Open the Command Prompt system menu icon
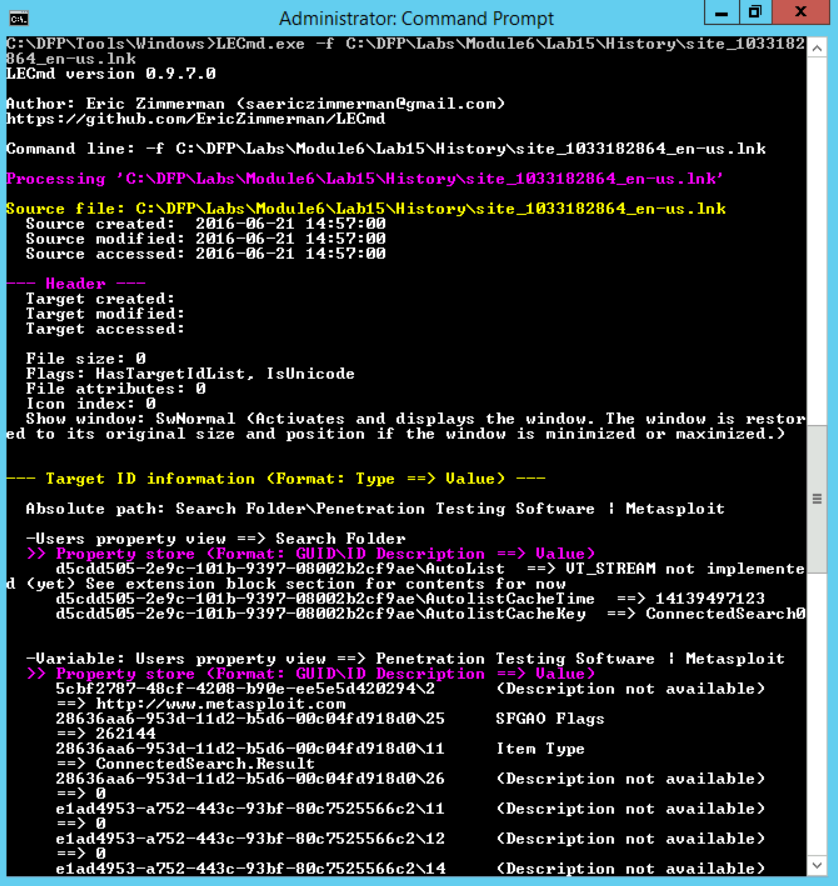This screenshot has width=838, height=886. (18, 18)
